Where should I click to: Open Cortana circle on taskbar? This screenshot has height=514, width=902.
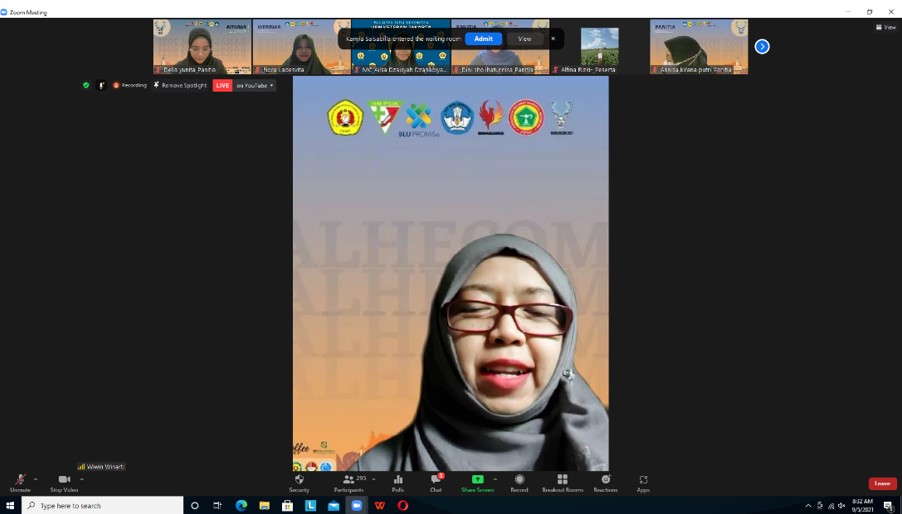194,505
